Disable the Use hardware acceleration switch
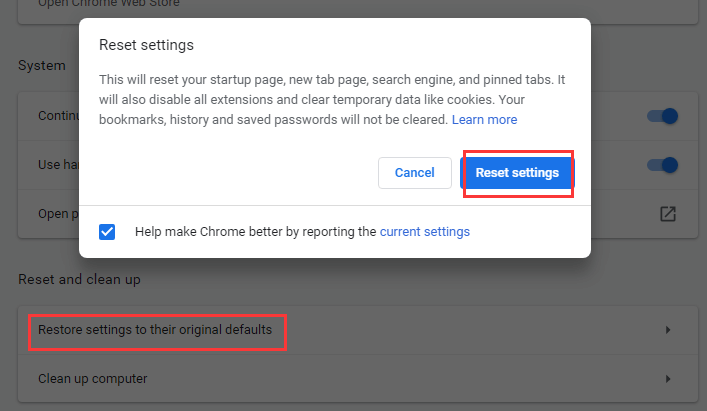The image size is (707, 411). (x=662, y=165)
